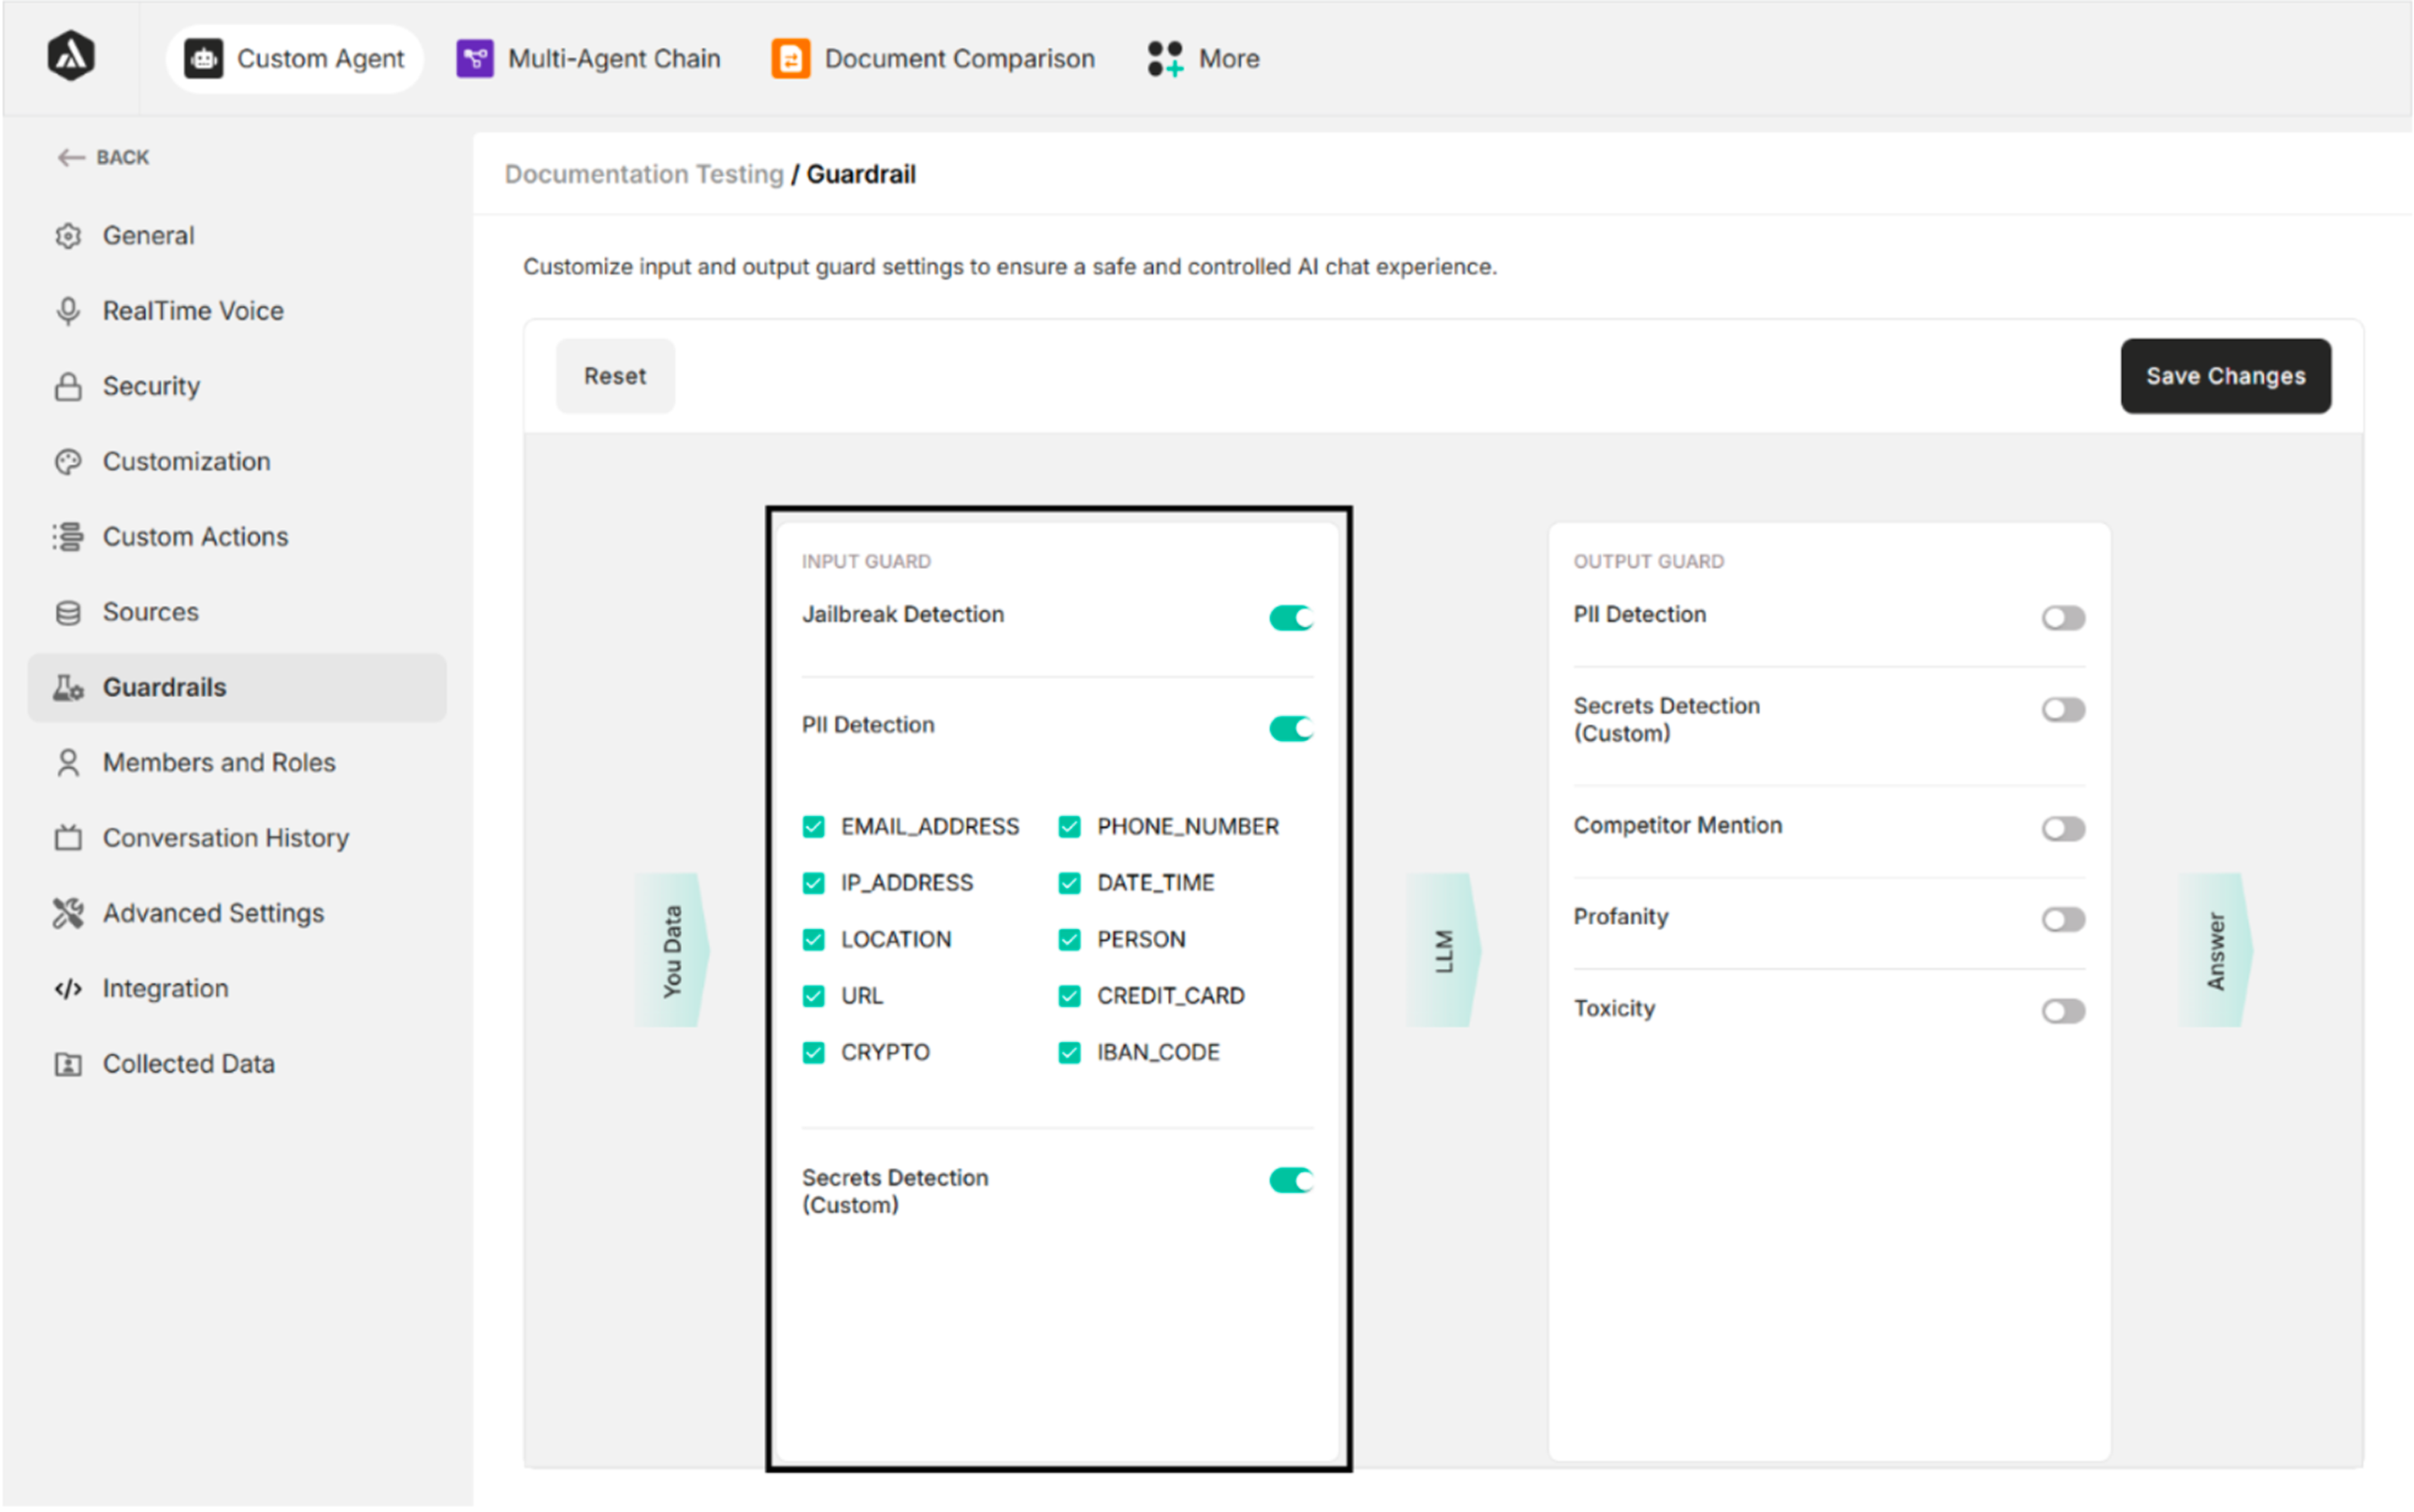This screenshot has width=2414, height=1512.
Task: Click the app logo in top-left corner
Action: (x=71, y=56)
